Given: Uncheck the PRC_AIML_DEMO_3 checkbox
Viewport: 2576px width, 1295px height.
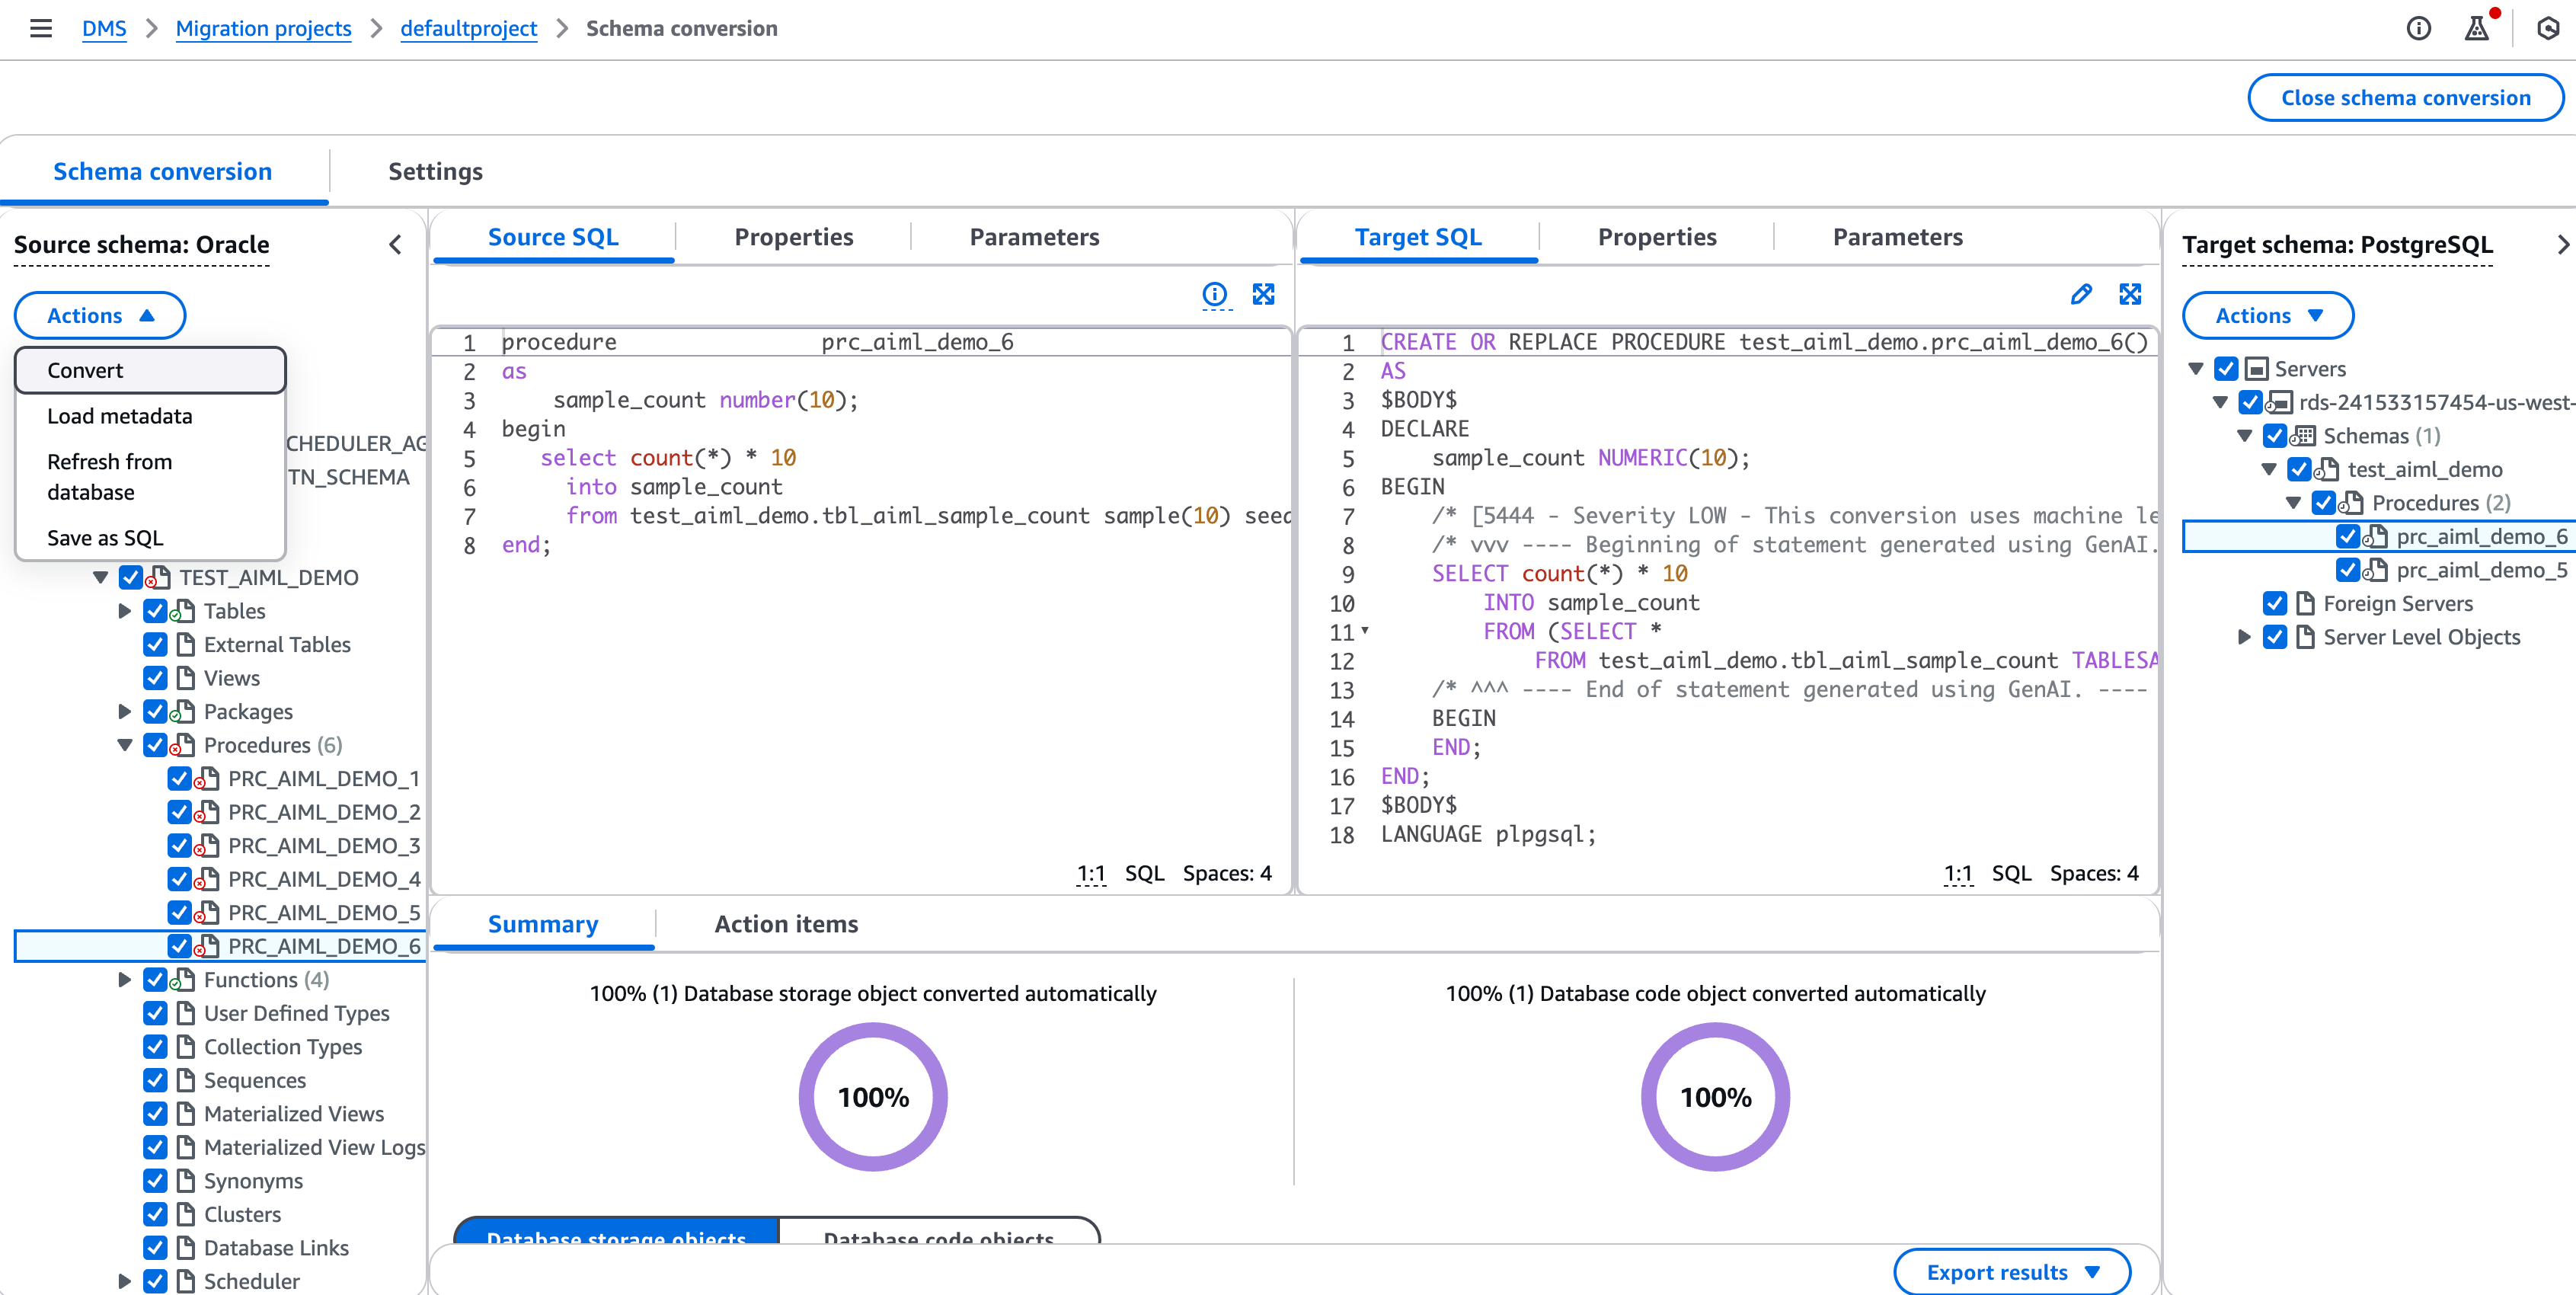Looking at the screenshot, I should tap(180, 845).
